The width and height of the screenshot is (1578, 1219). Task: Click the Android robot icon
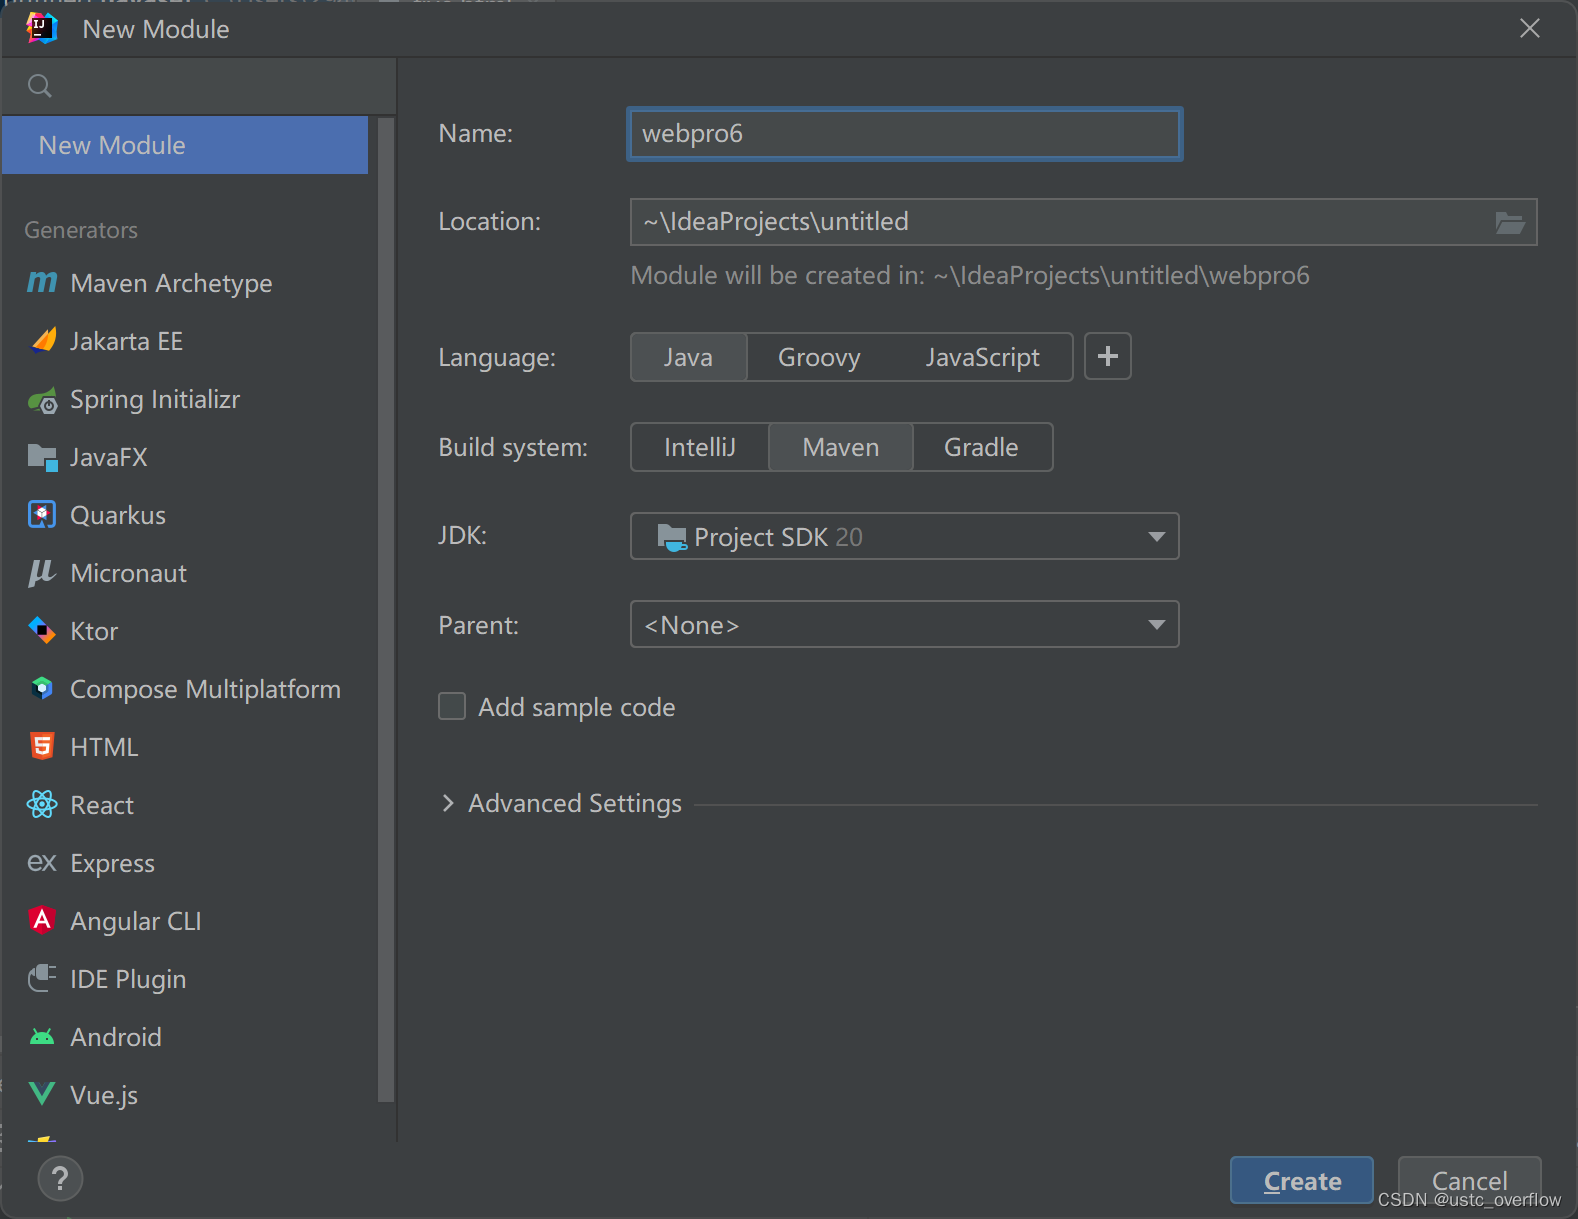pos(42,1037)
